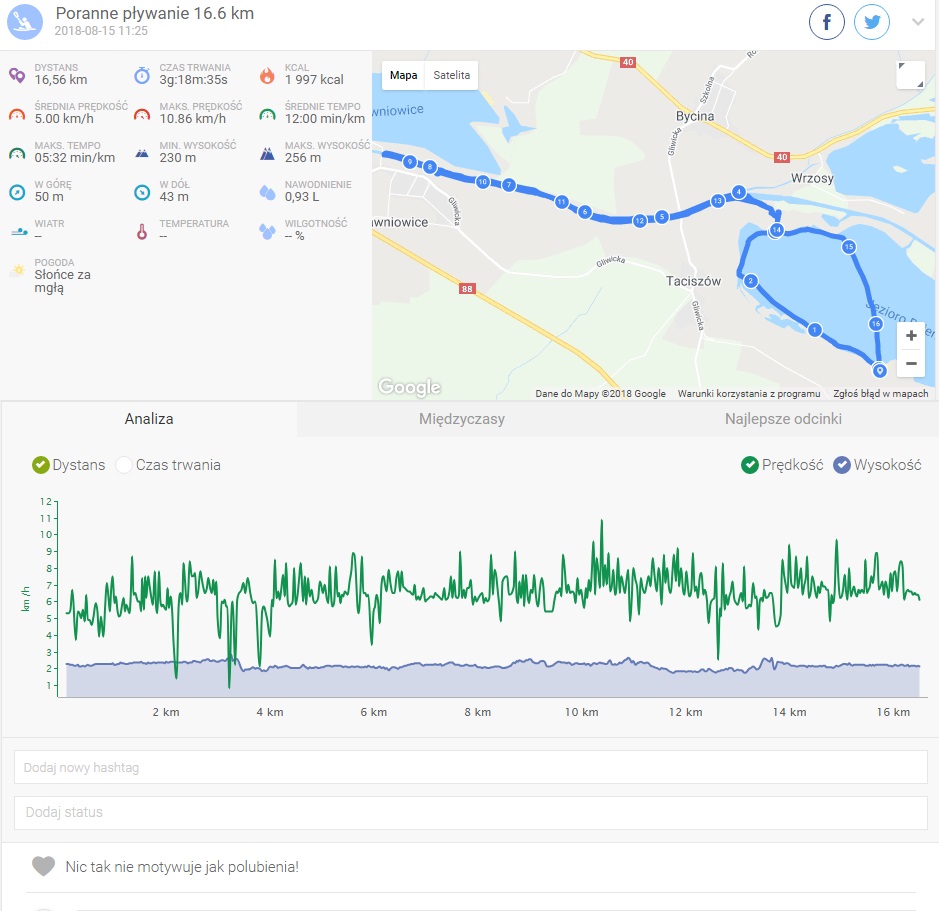Open the Najlepsze odcinki tab
Image resolution: width=939 pixels, height=911 pixels.
pos(783,419)
